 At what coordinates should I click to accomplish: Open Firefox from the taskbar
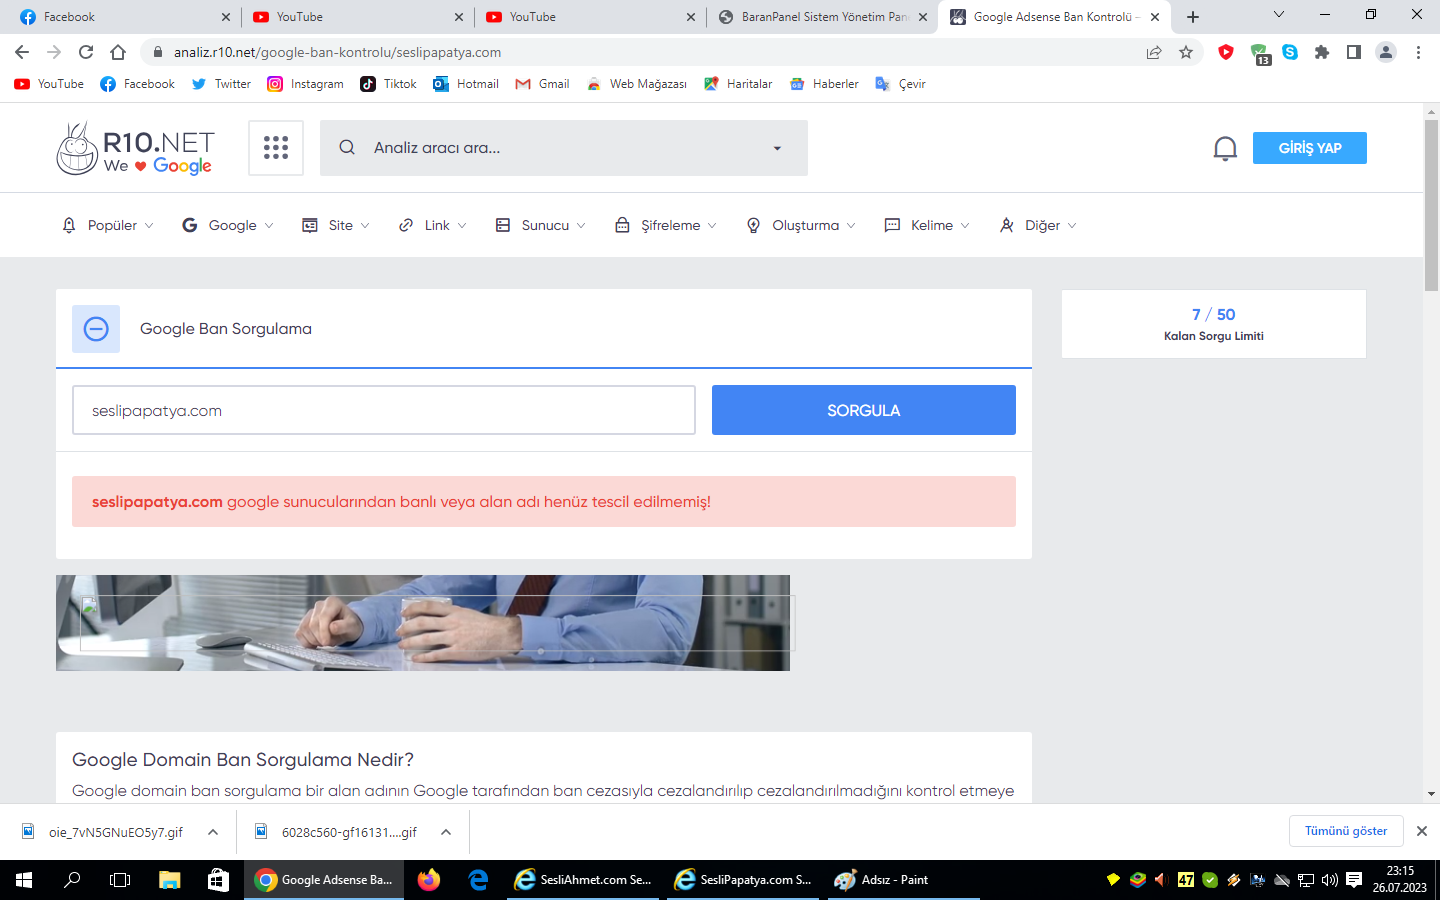coord(429,880)
